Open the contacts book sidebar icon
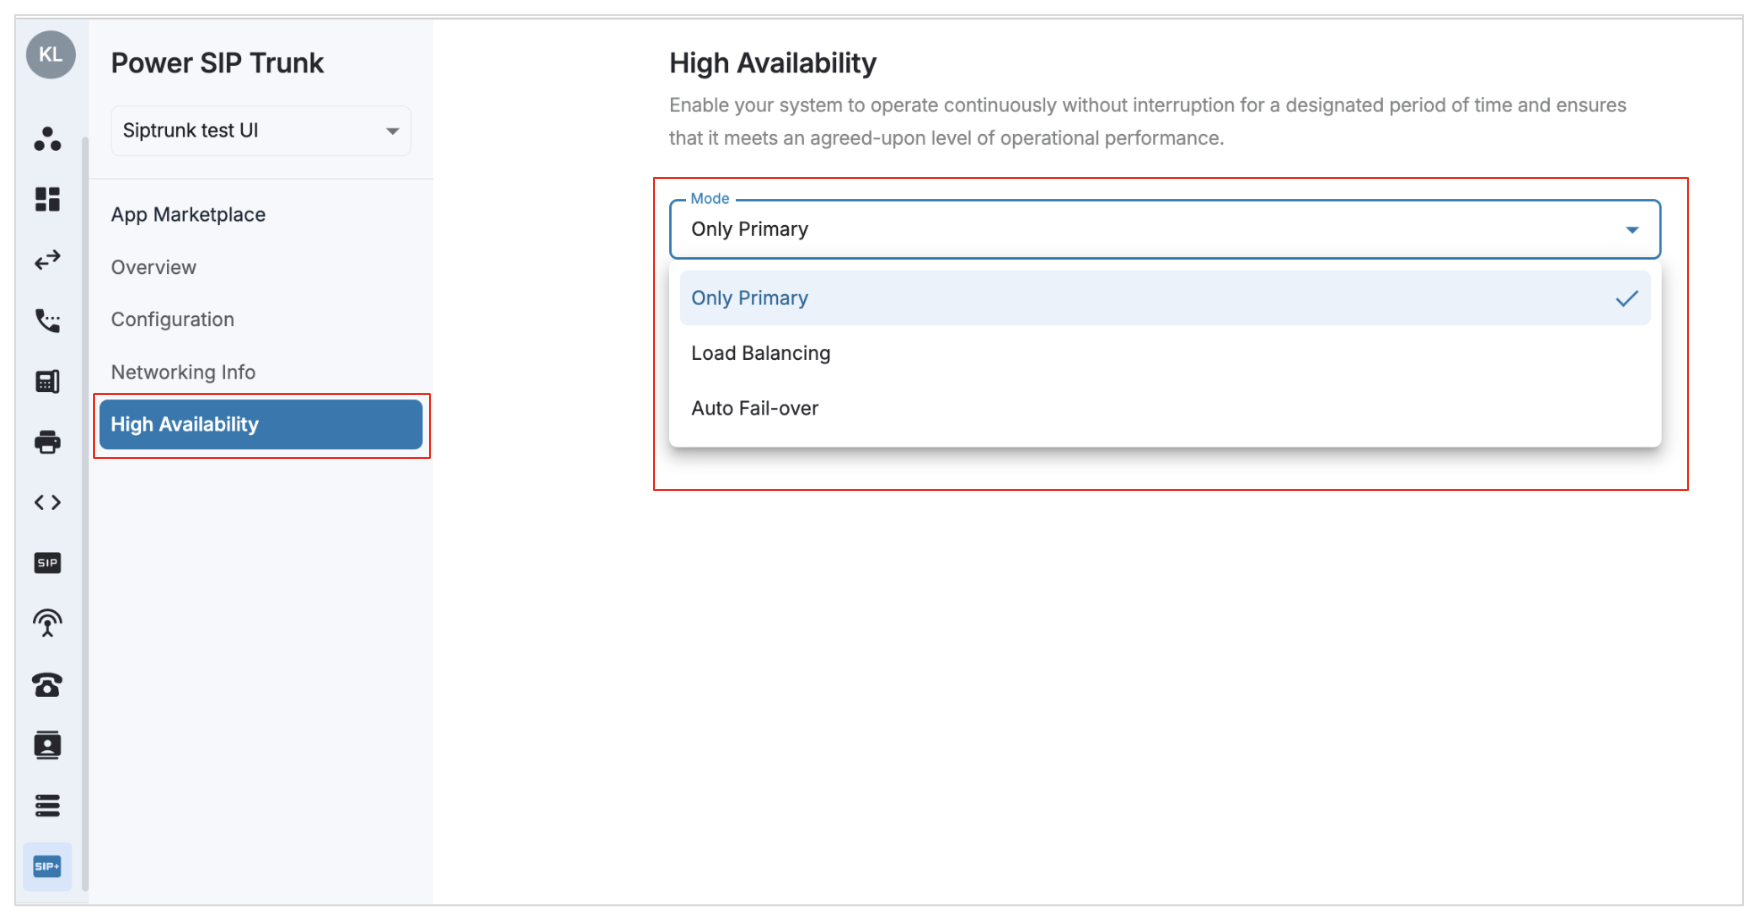This screenshot has width=1754, height=918. [x=47, y=745]
